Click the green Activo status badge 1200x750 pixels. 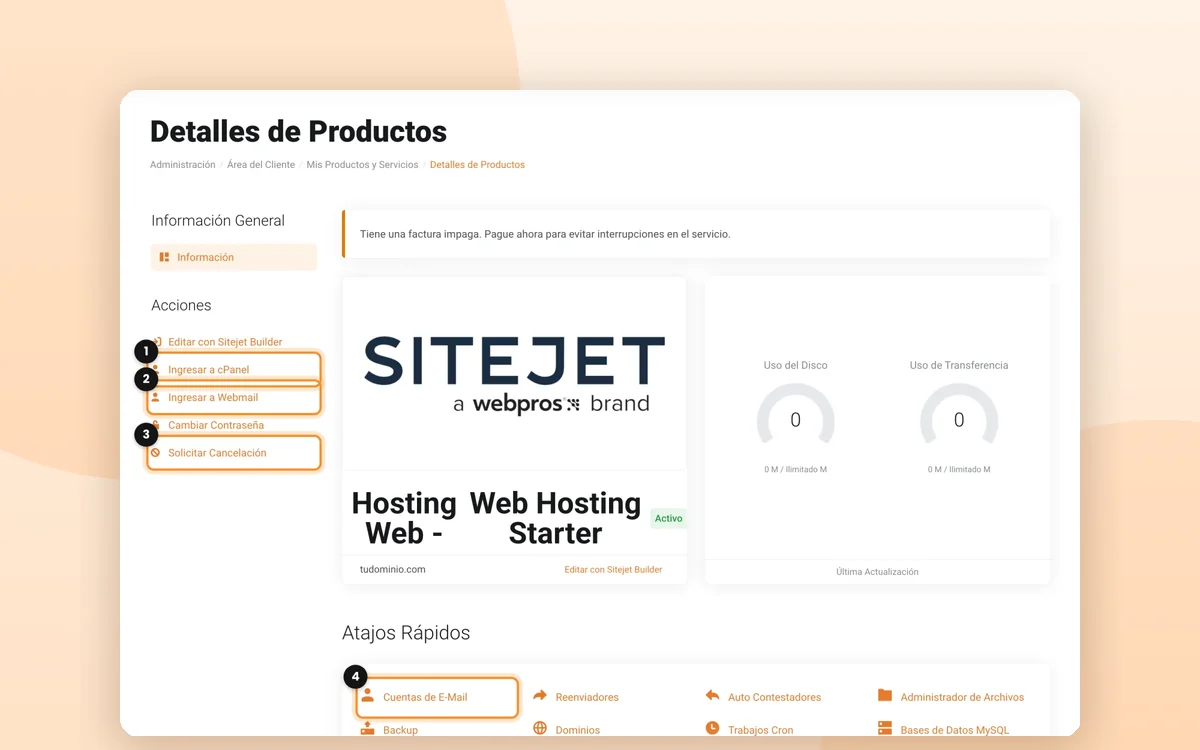668,518
